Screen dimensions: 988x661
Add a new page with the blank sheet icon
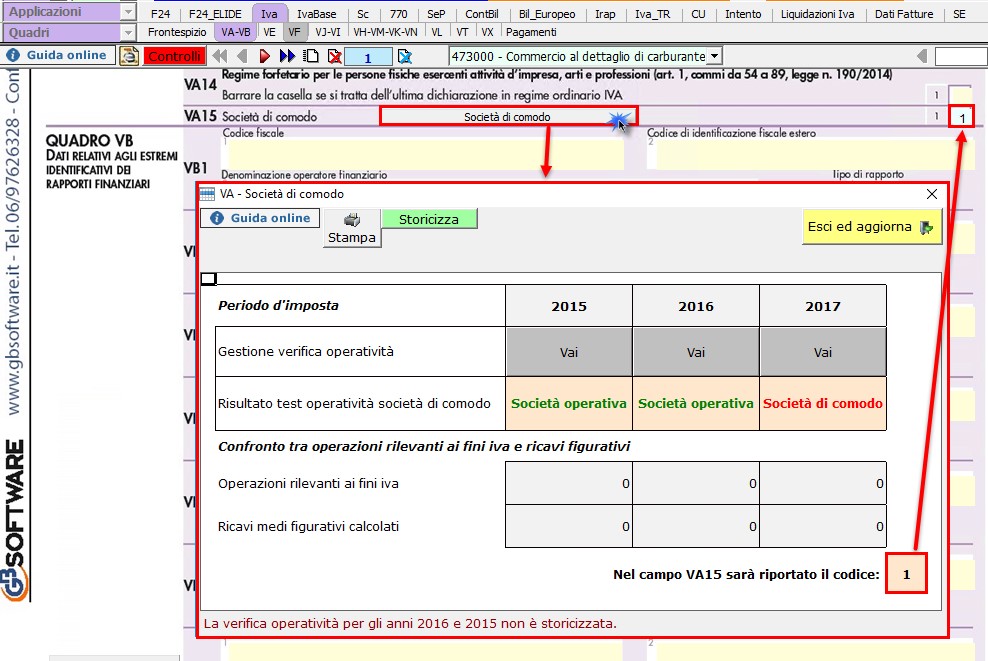[x=311, y=56]
